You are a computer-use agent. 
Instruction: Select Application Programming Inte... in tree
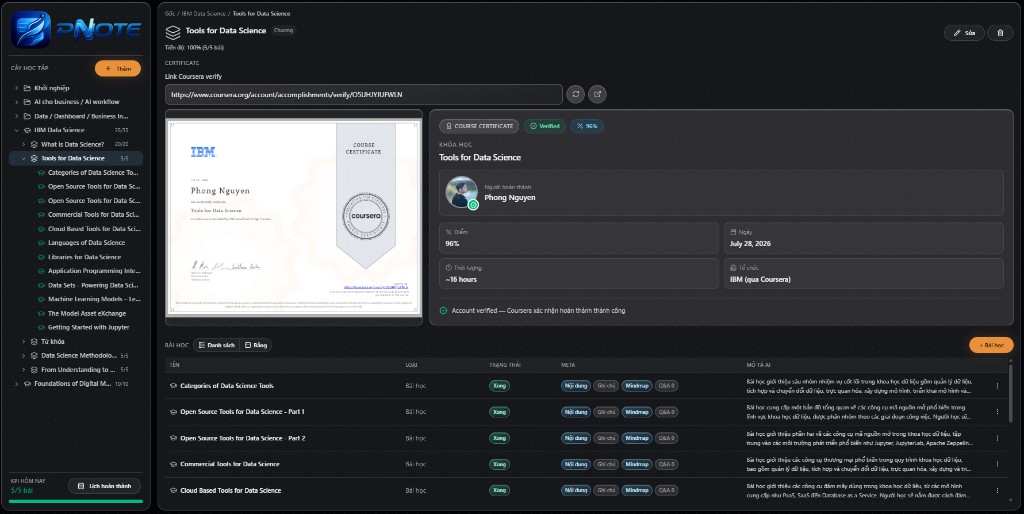tap(93, 271)
